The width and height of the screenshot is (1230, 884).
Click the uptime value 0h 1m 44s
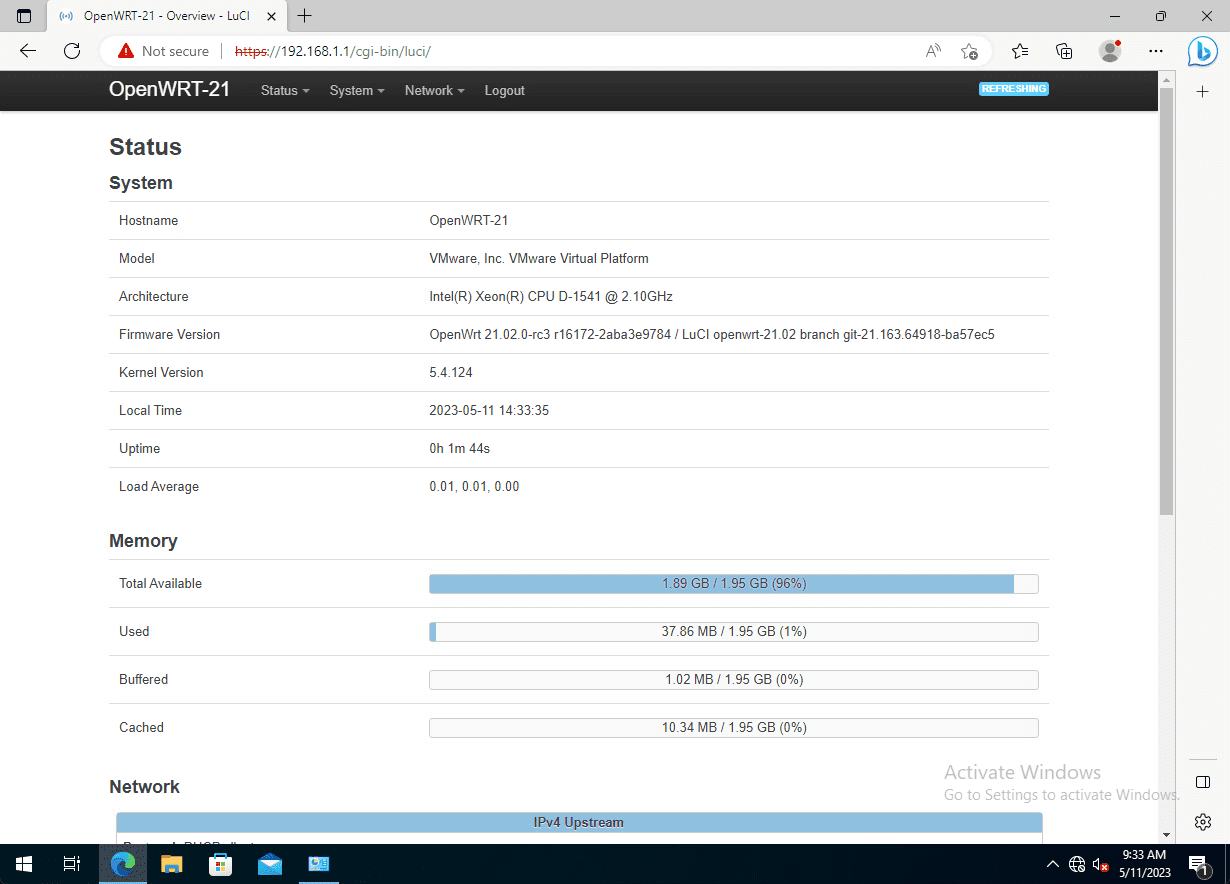pyautogui.click(x=460, y=448)
